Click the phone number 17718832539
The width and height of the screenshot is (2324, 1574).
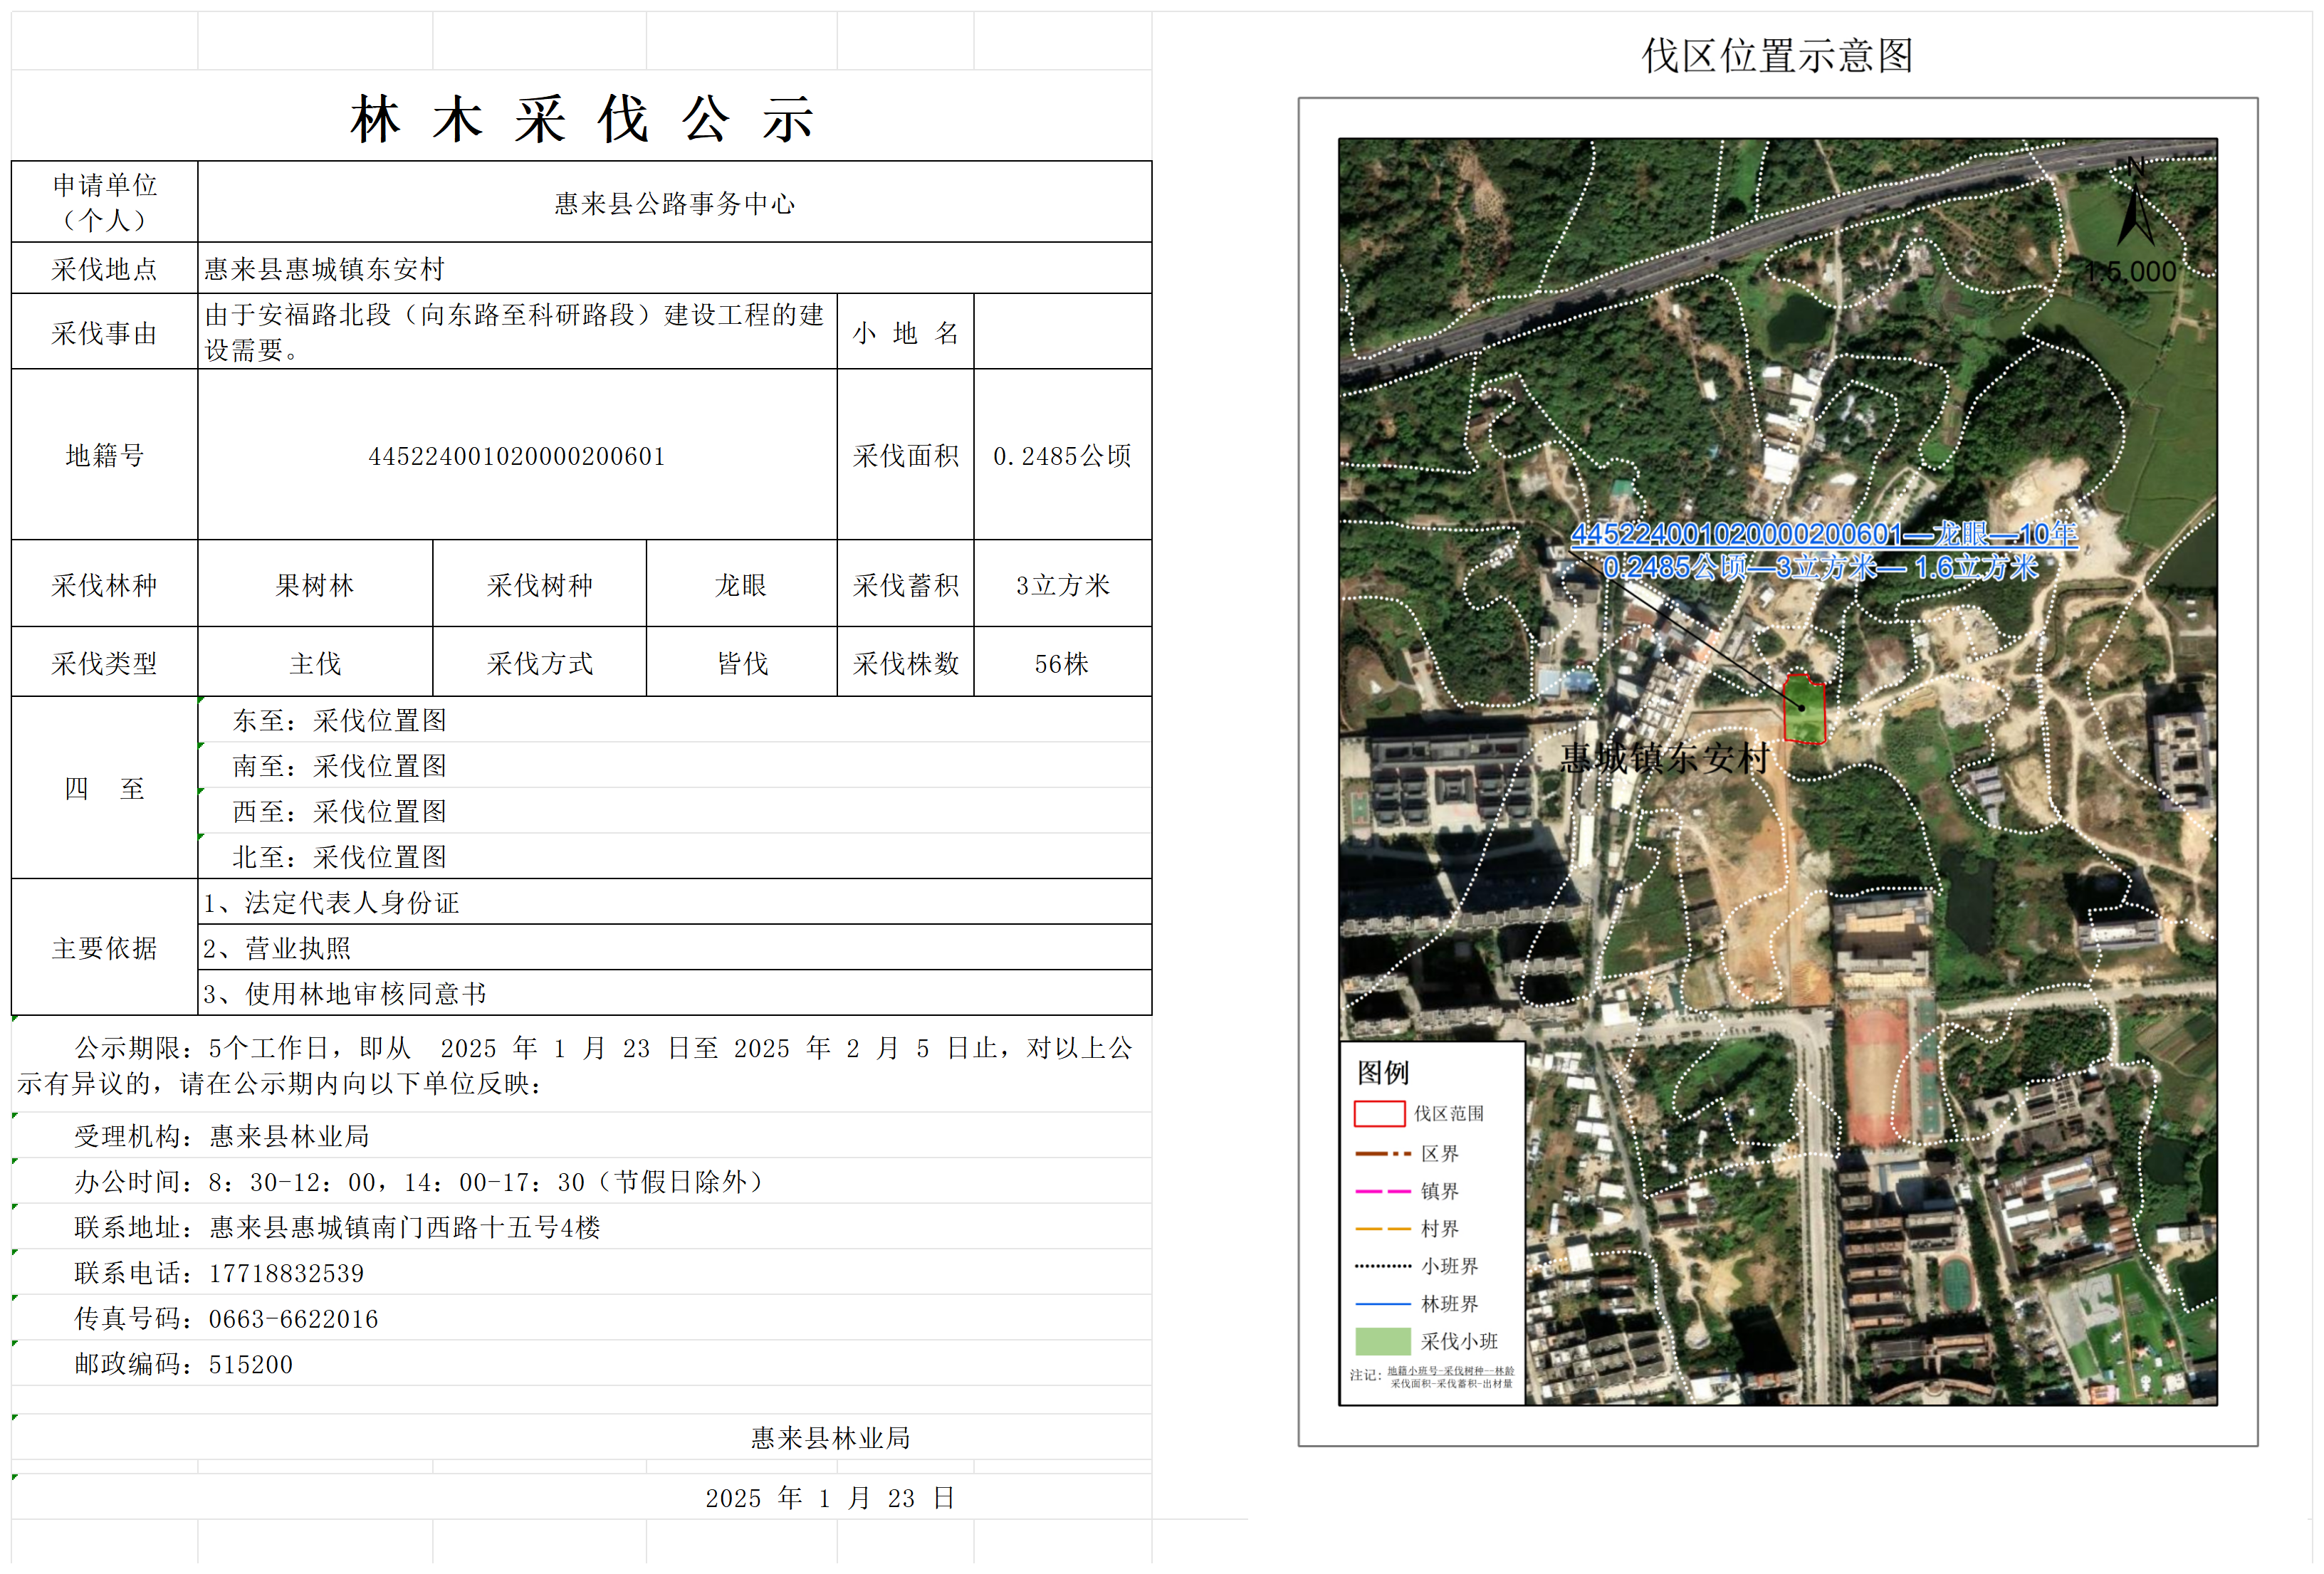pos(286,1273)
